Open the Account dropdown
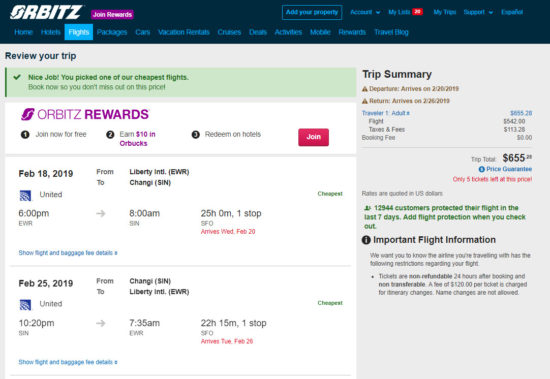The width and height of the screenshot is (550, 379). click(365, 12)
